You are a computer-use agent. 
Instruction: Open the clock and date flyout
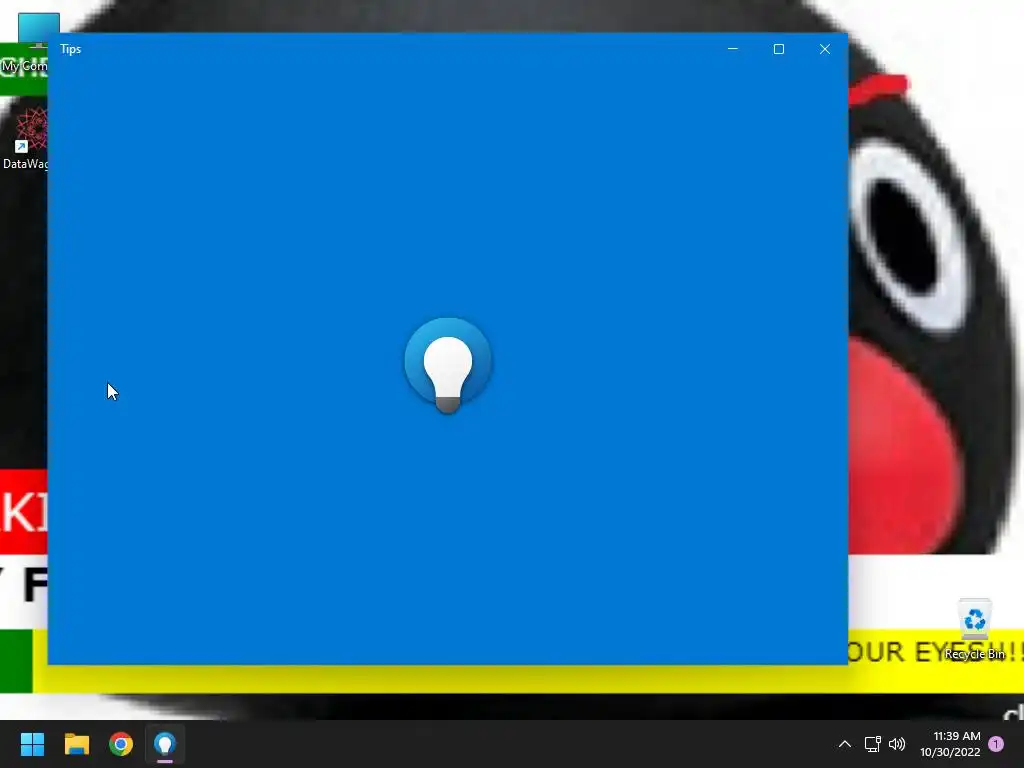950,744
